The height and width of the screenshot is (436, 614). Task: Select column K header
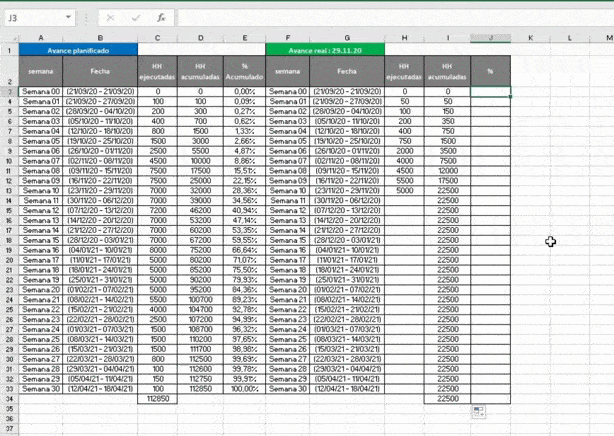point(531,38)
